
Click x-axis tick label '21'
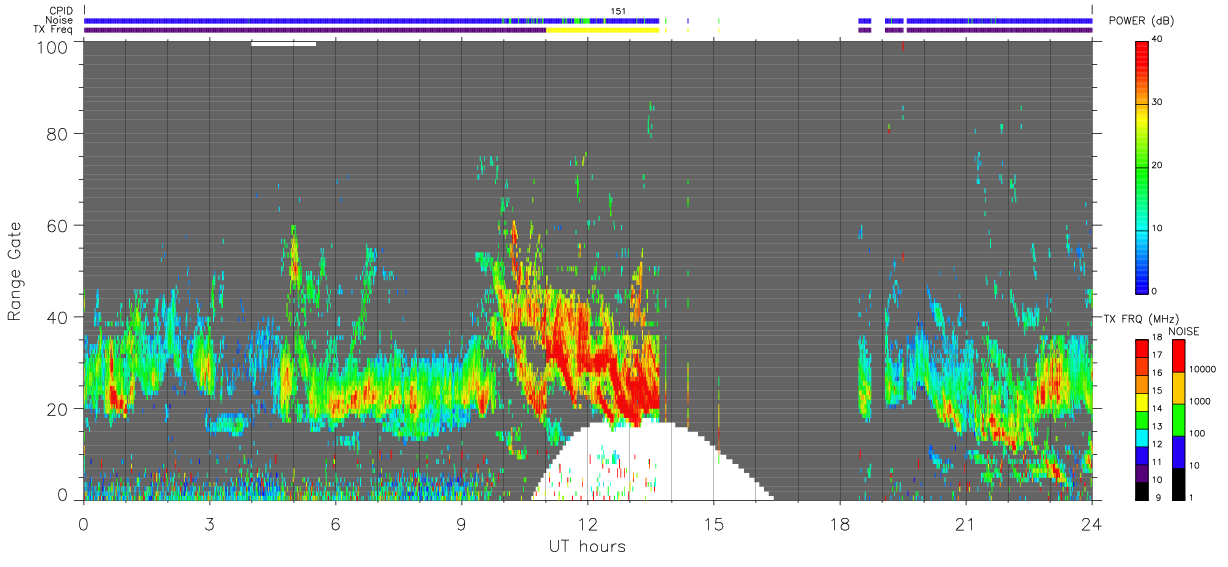click(965, 524)
